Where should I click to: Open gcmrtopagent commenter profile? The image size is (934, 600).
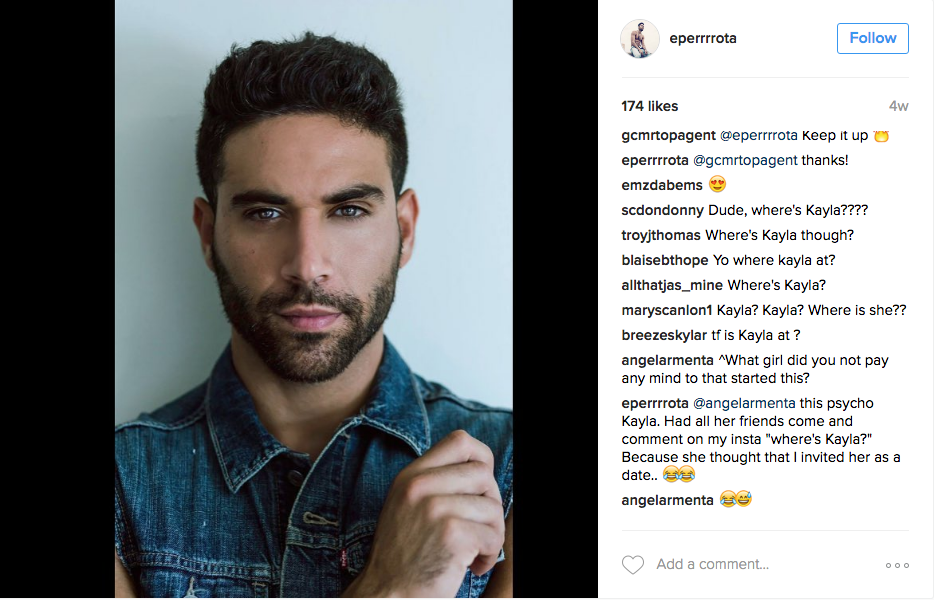coord(668,135)
